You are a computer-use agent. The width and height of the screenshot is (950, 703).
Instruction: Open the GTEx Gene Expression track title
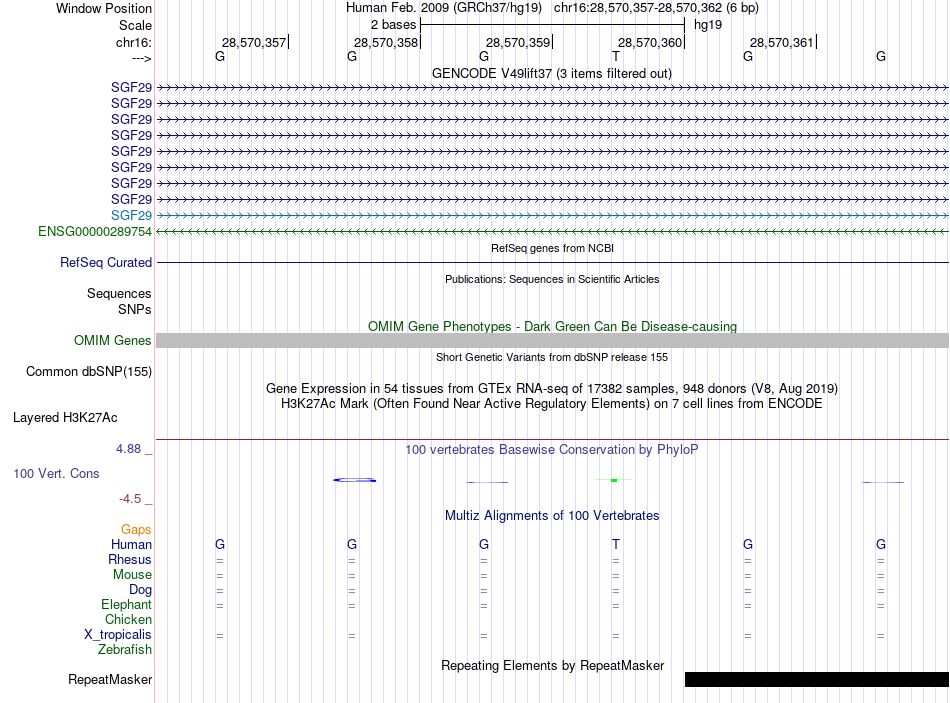(552, 388)
